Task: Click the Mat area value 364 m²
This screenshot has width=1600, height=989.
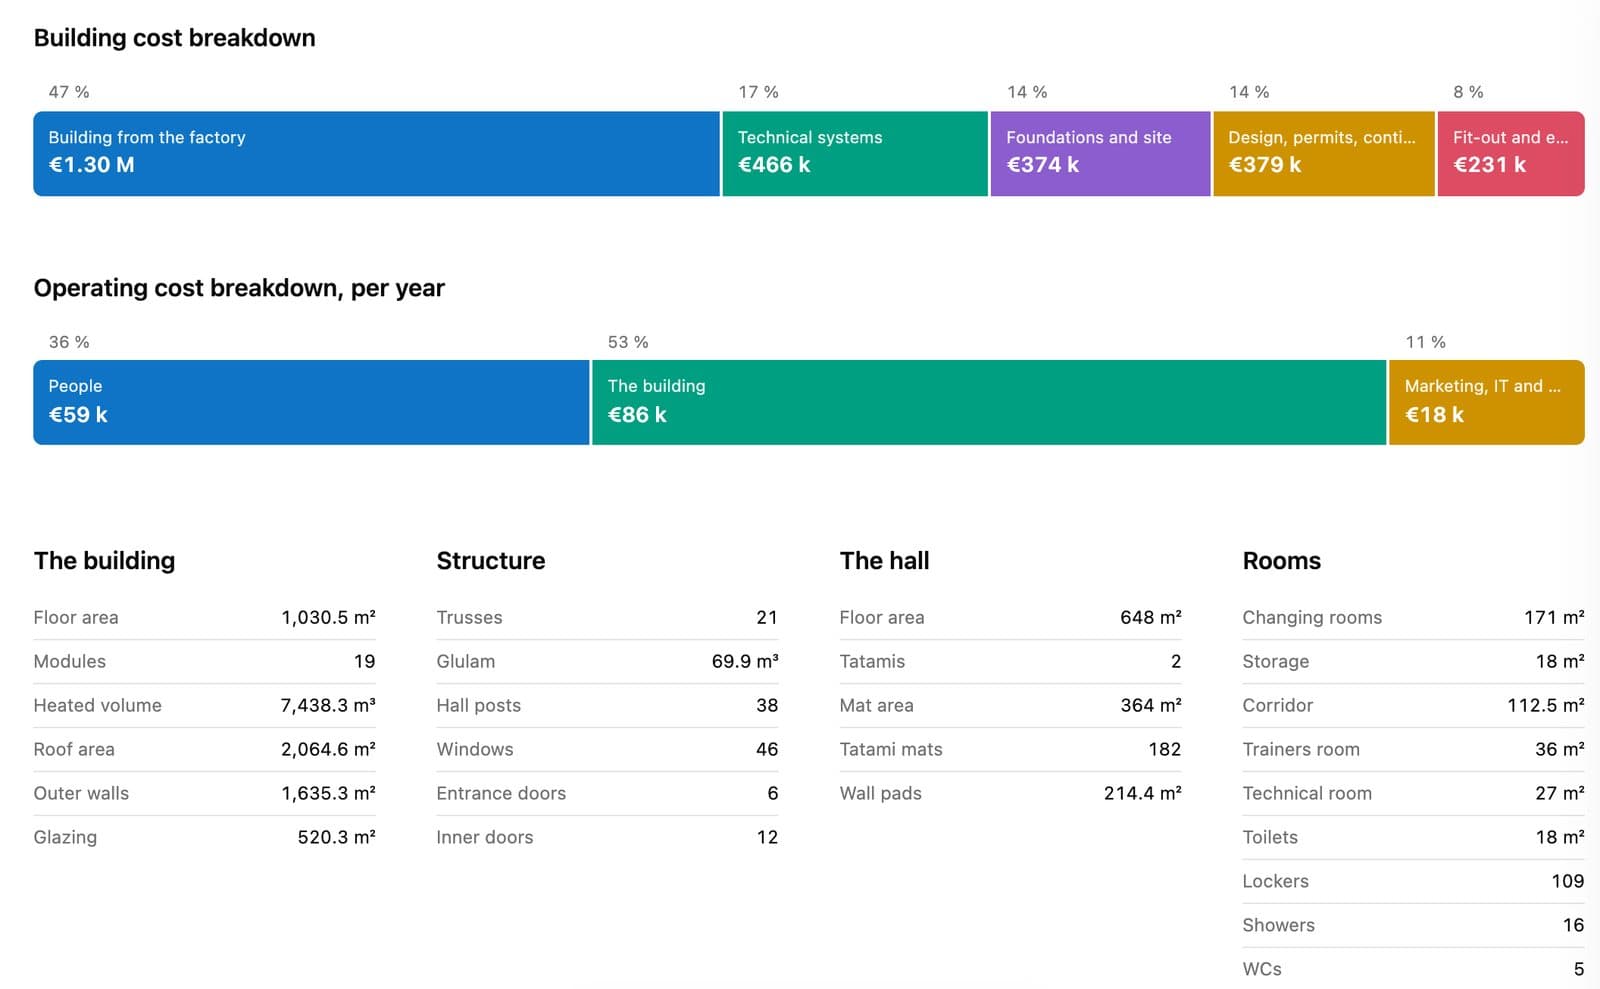Action: click(1151, 705)
